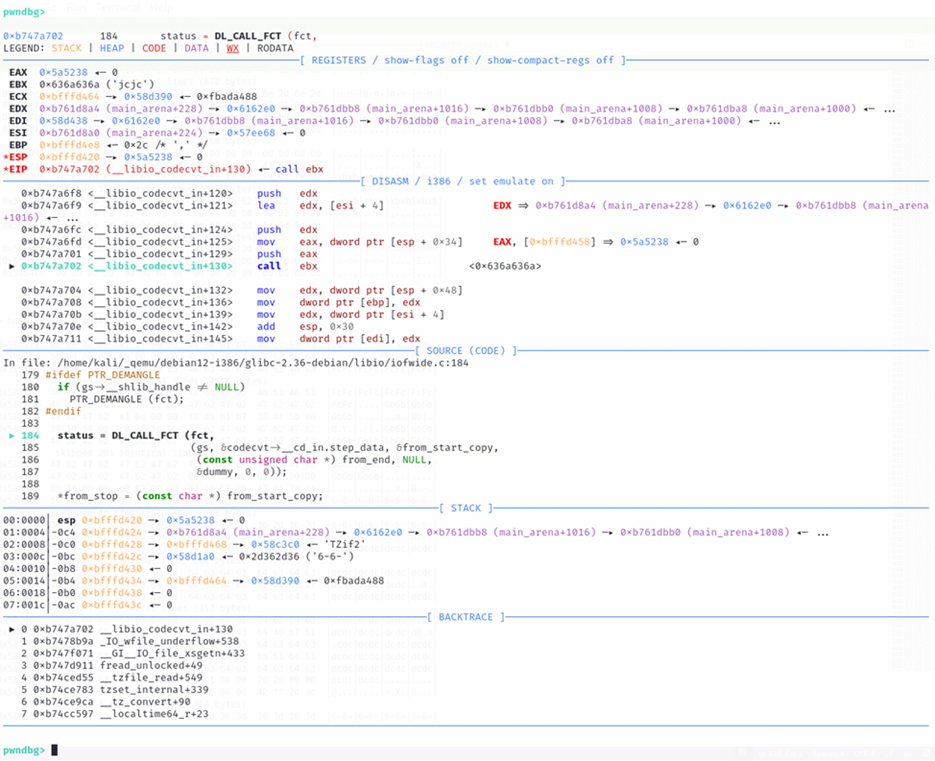935x761 pixels.
Task: Click stack row 04:0010 at 0xbfffd430
Action: [x=88, y=569]
